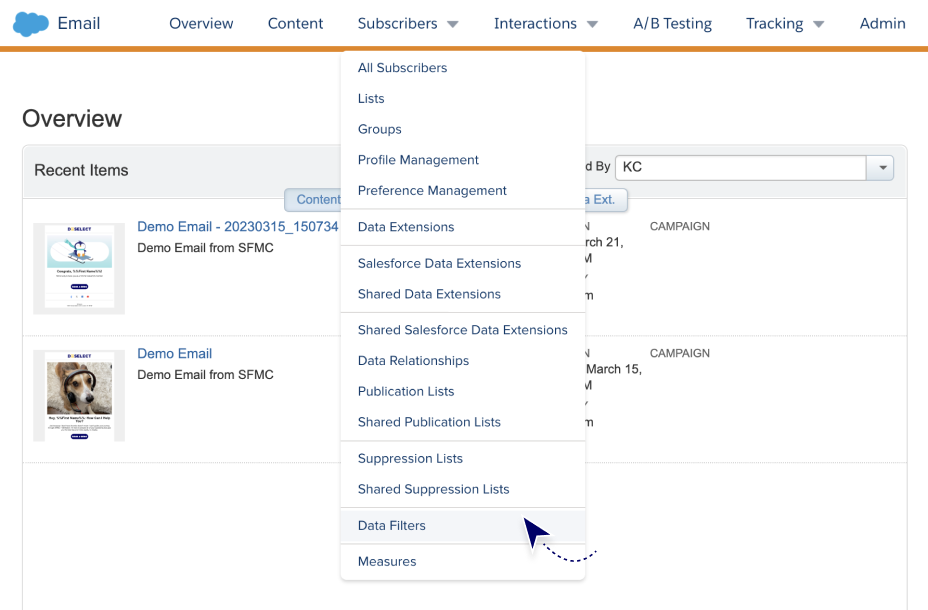Open the KC combo box arrow
Image resolution: width=928 pixels, height=610 pixels.
[881, 168]
